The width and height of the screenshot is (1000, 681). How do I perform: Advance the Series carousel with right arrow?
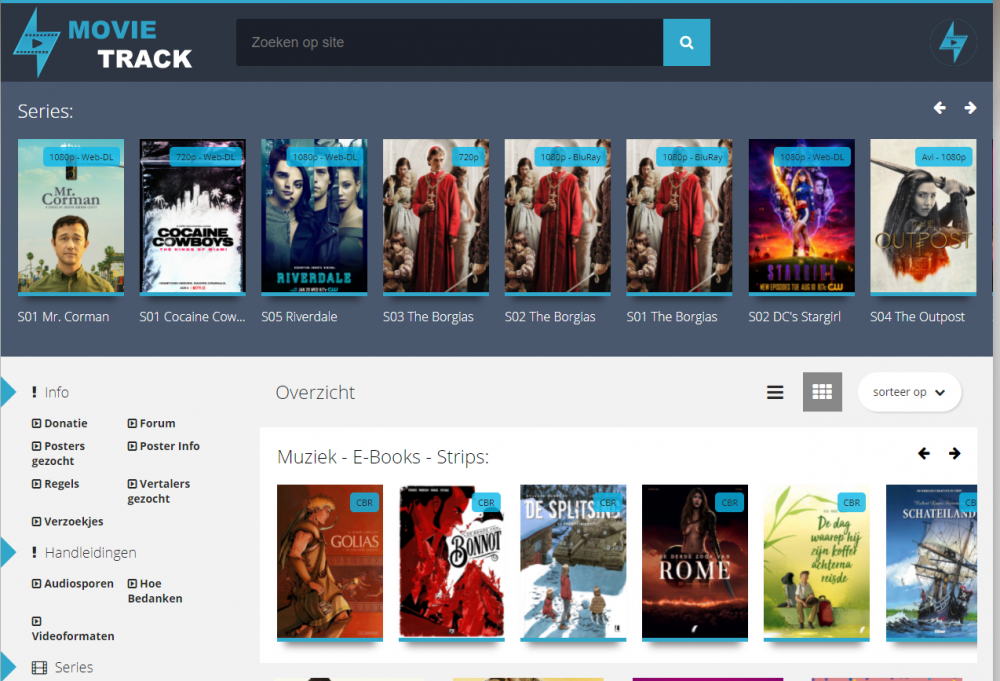pos(970,108)
